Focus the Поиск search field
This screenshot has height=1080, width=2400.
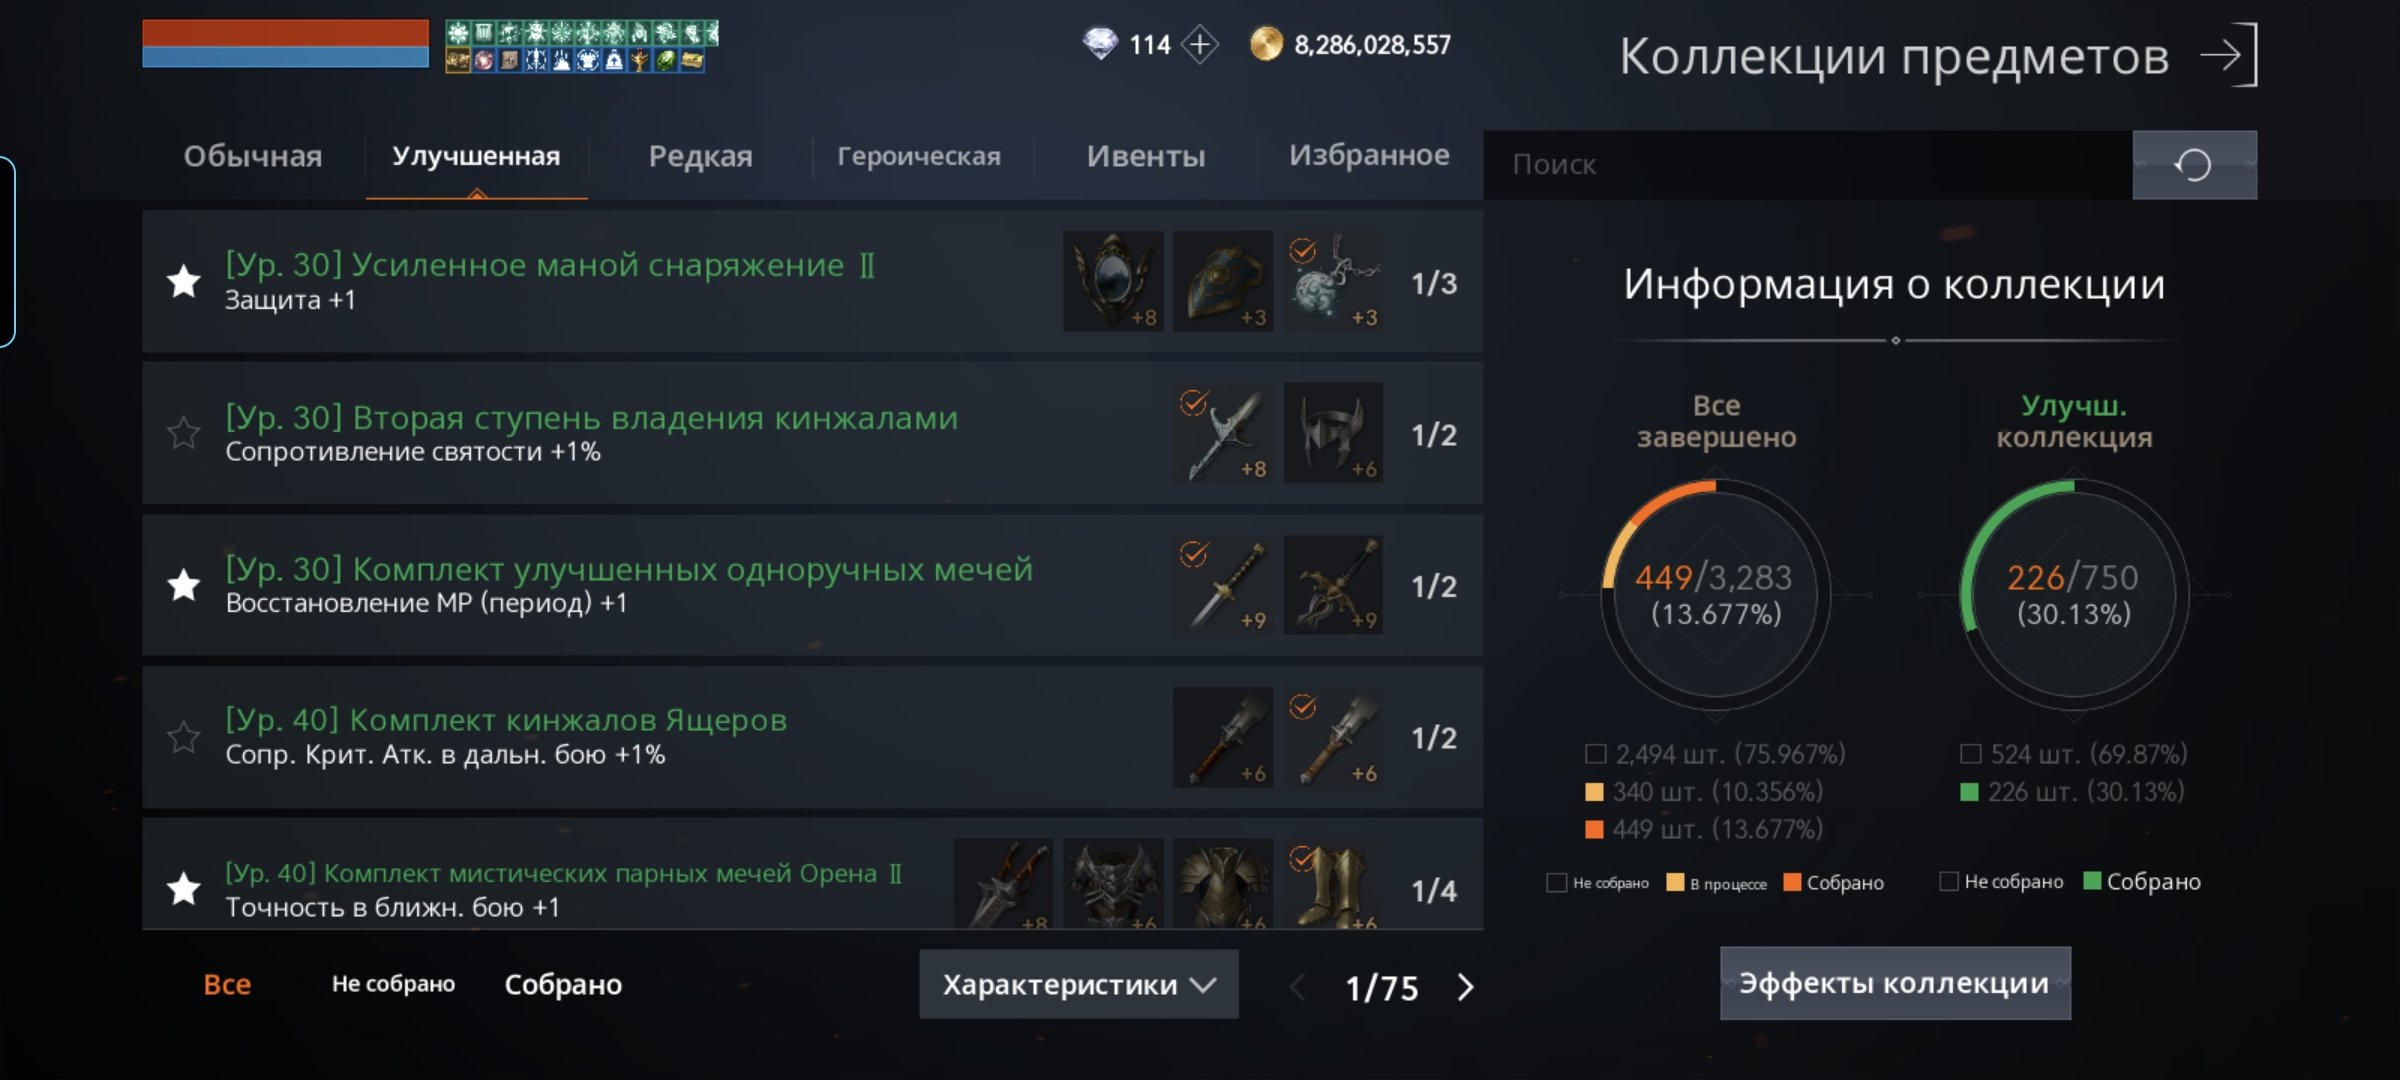[1808, 164]
